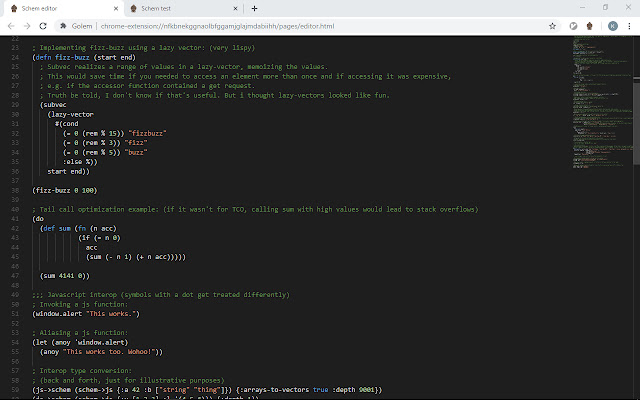Click the "(sum 4141 0))" expression
Screen dimensions: 640x400
pos(64,276)
